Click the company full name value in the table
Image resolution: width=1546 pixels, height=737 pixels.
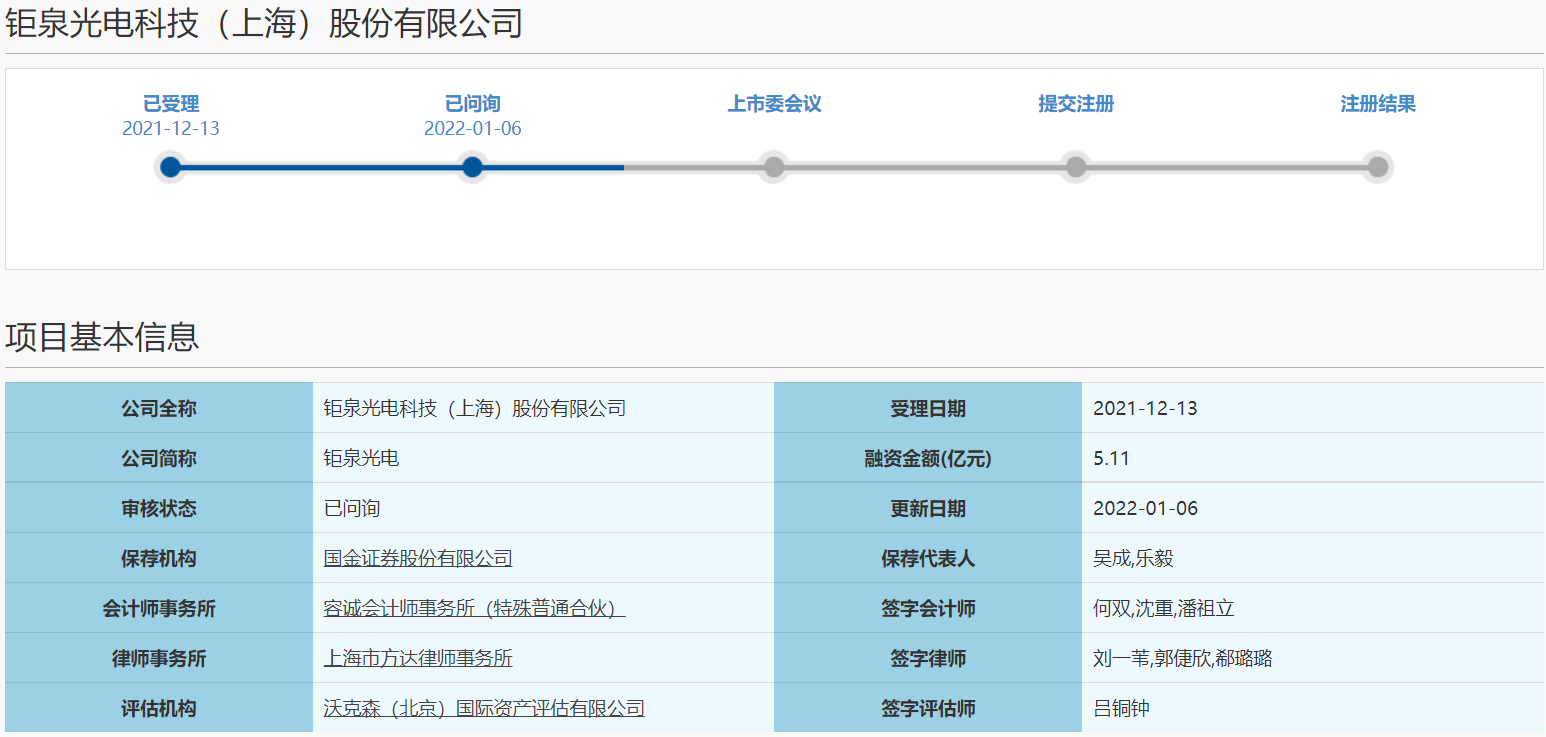coord(474,408)
